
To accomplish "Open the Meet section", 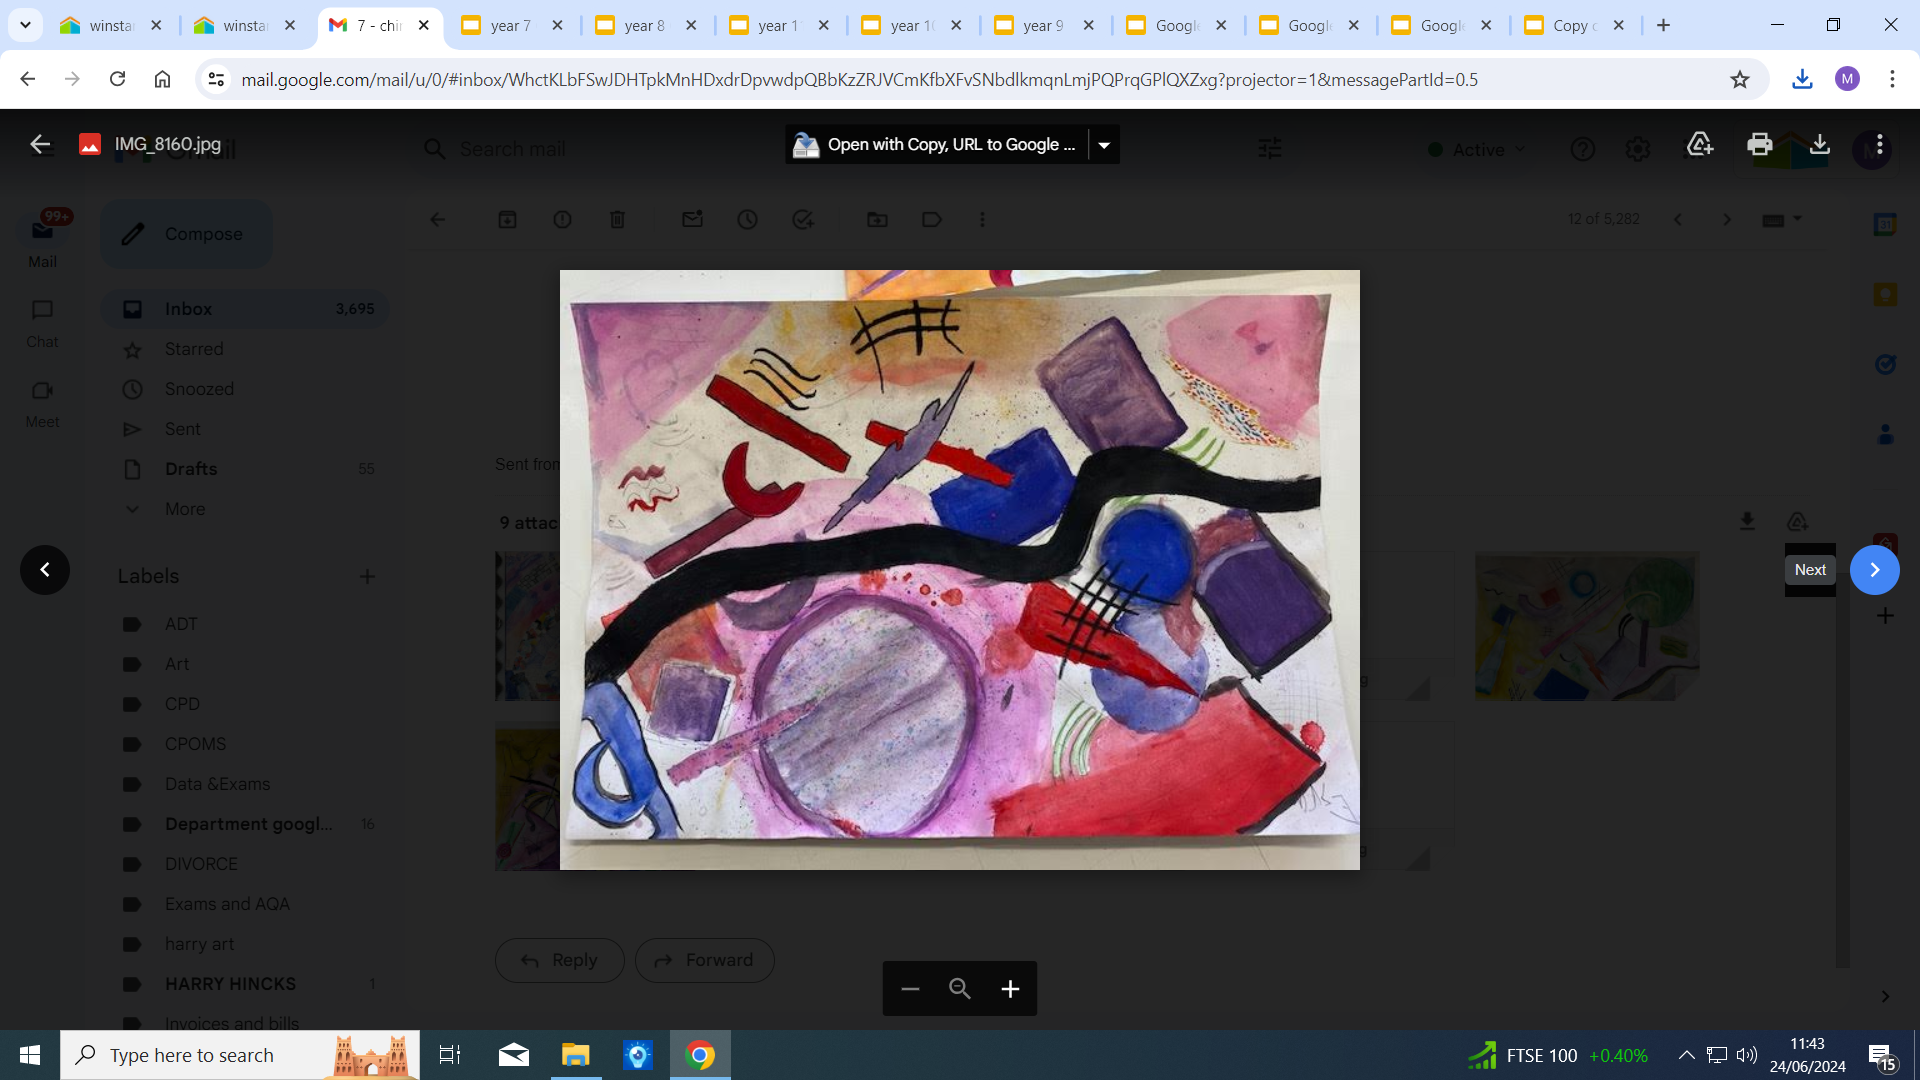I will (x=42, y=404).
